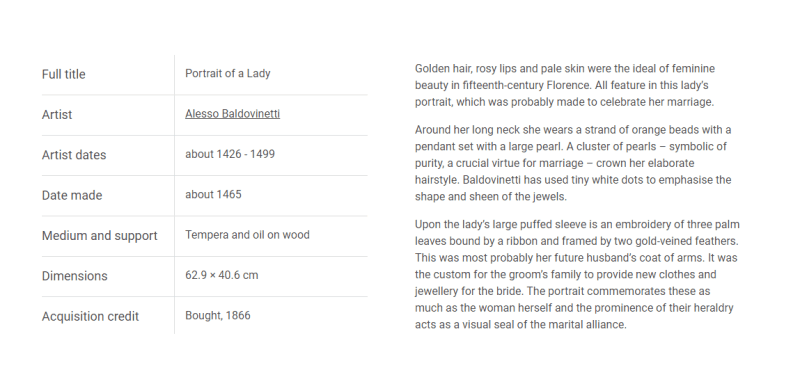Select the Medium and support label

click(x=99, y=236)
